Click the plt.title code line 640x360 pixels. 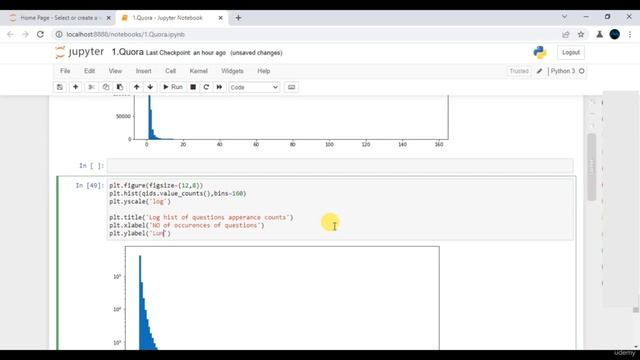click(201, 217)
